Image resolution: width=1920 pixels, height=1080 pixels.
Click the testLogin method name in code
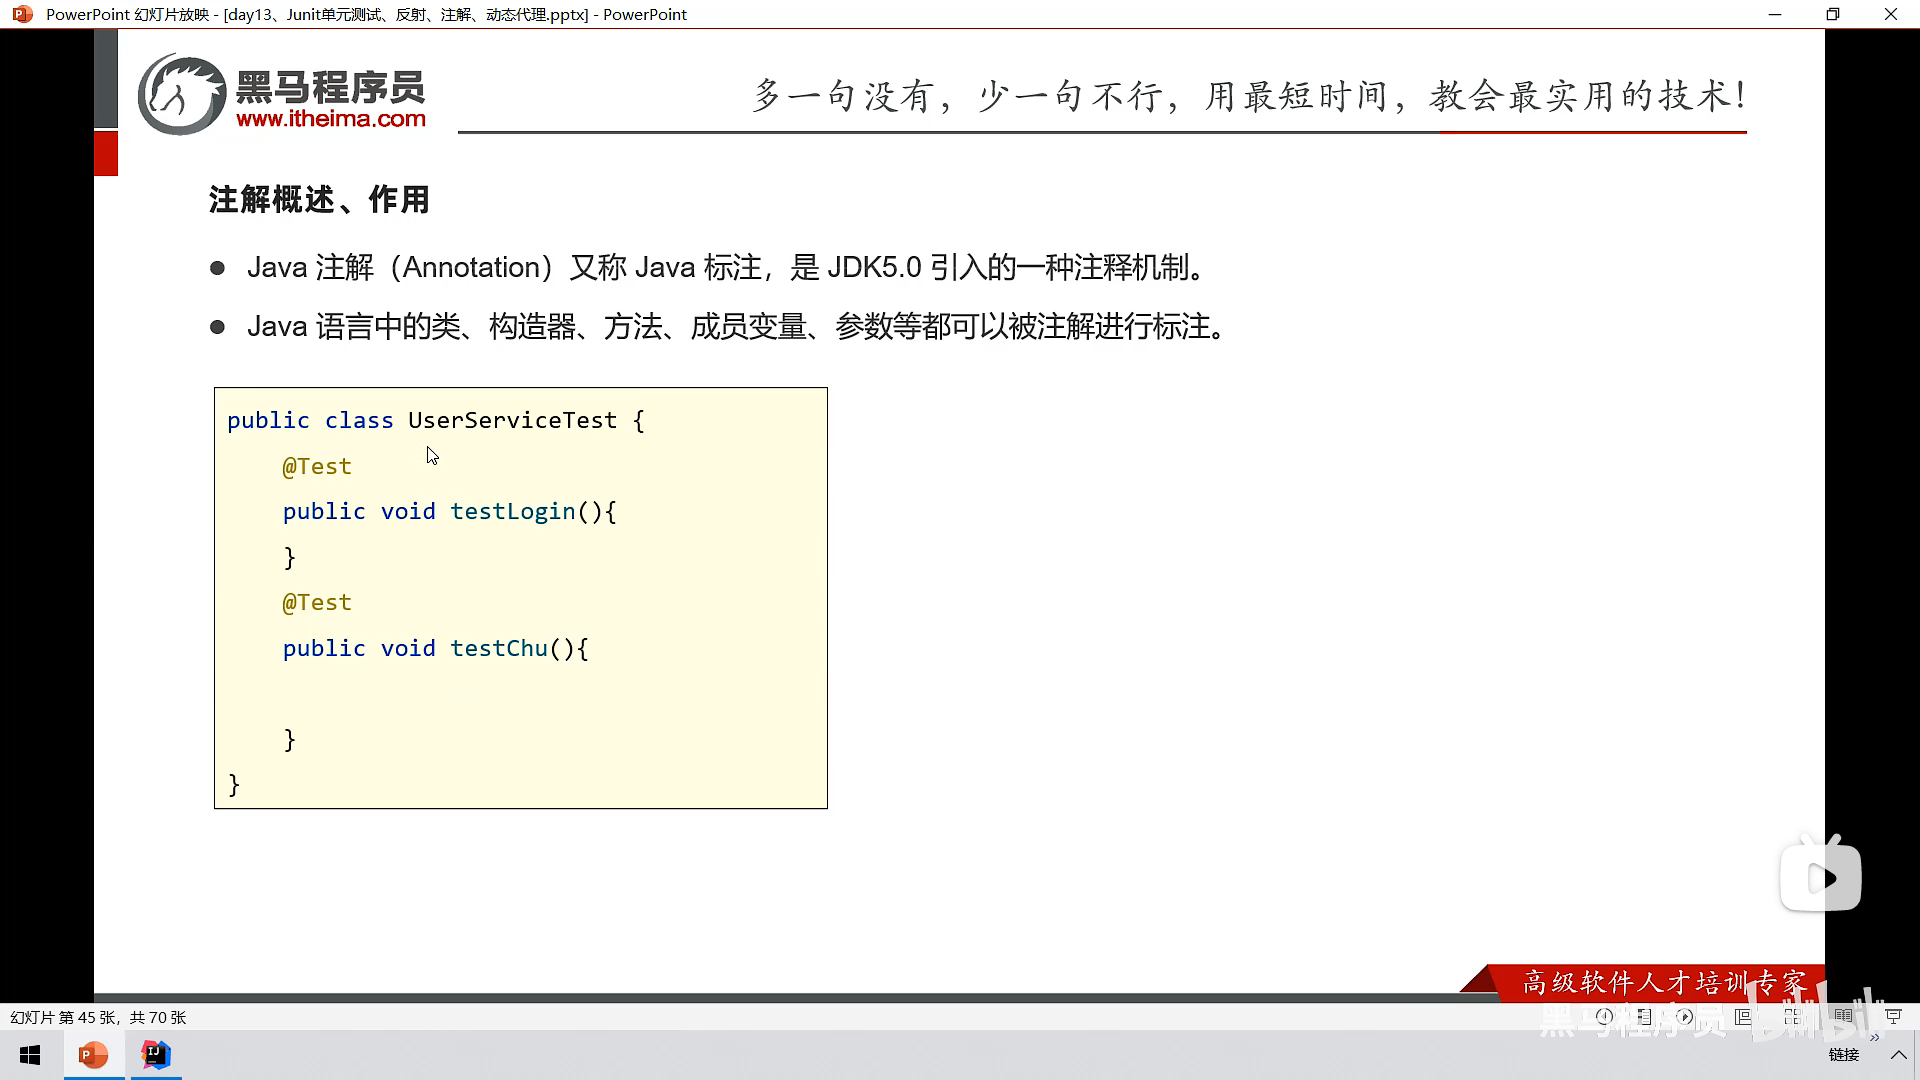click(x=512, y=511)
